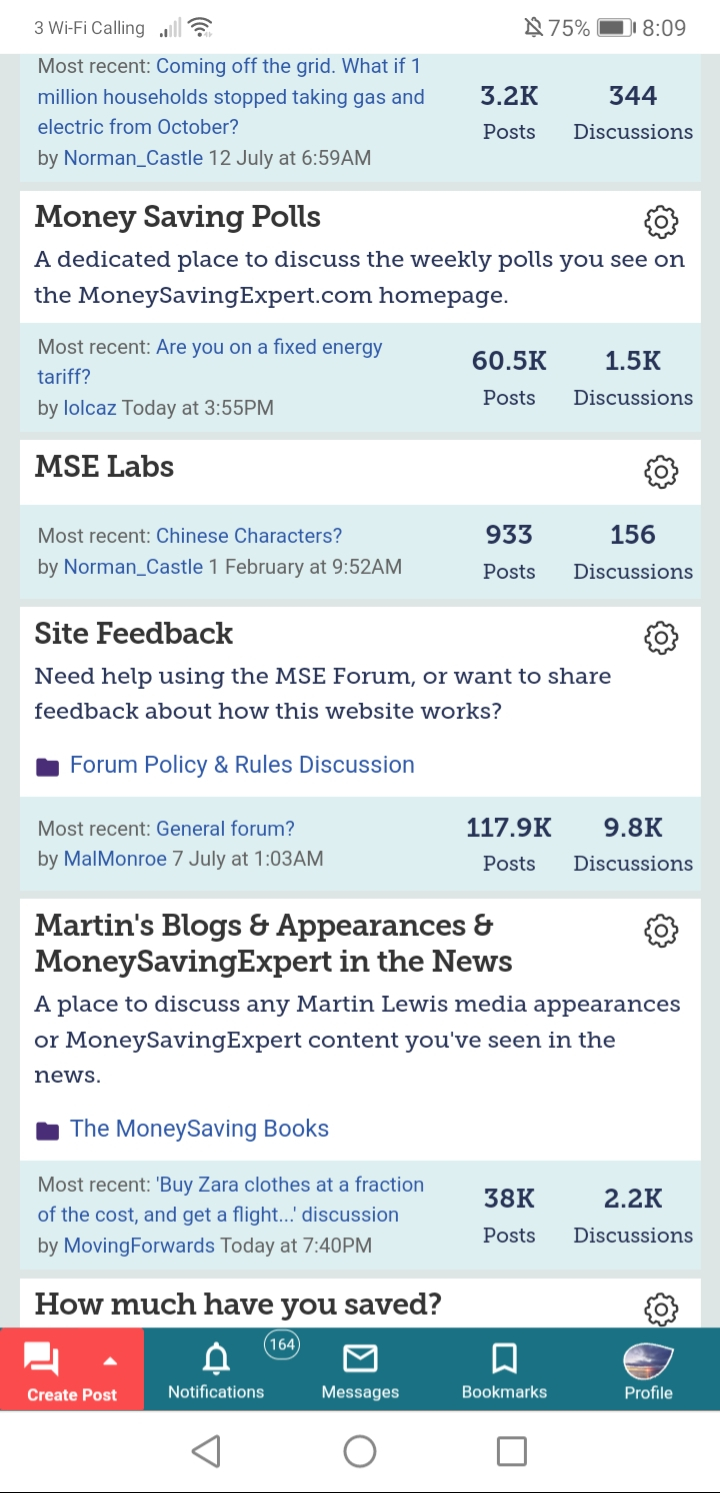View MalMonroe's user profile link
The width and height of the screenshot is (720, 1493).
(115, 859)
